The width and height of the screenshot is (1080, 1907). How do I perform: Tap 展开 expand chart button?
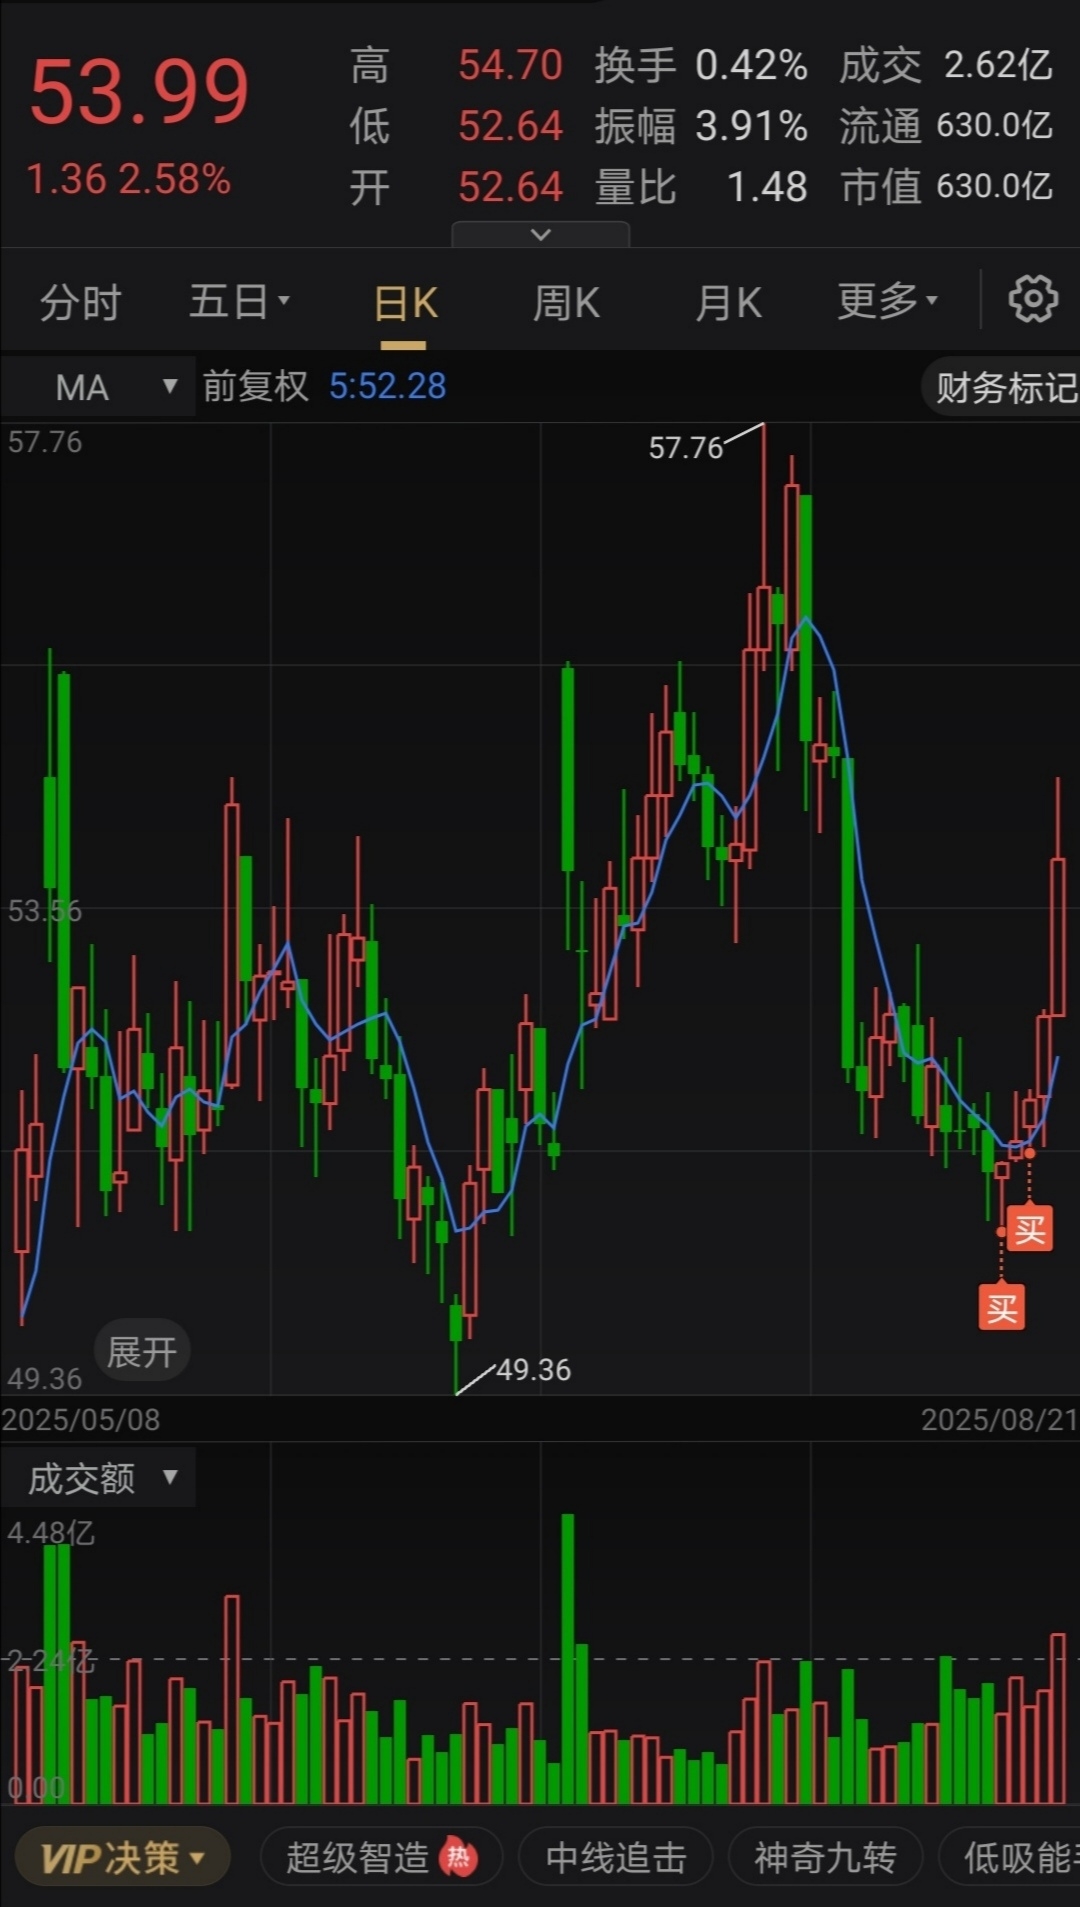point(142,1352)
